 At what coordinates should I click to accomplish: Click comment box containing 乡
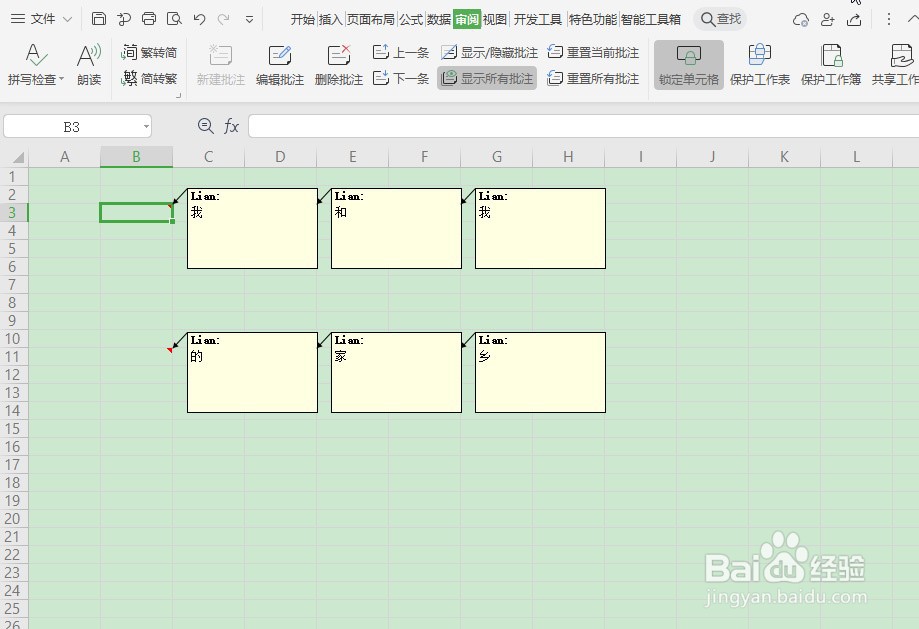pos(540,373)
